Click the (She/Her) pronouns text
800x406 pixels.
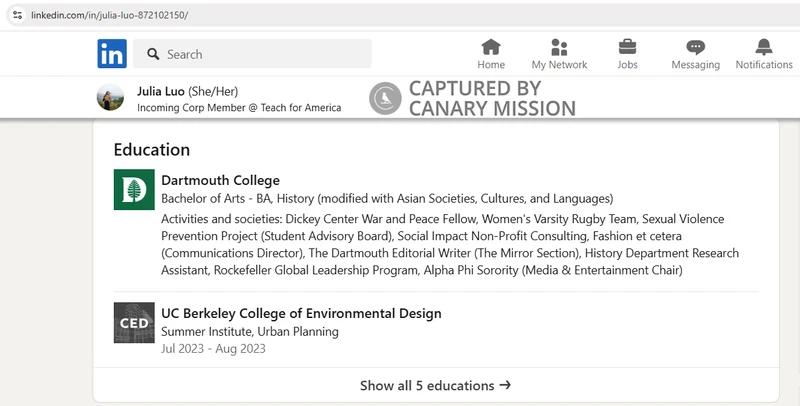(213, 92)
